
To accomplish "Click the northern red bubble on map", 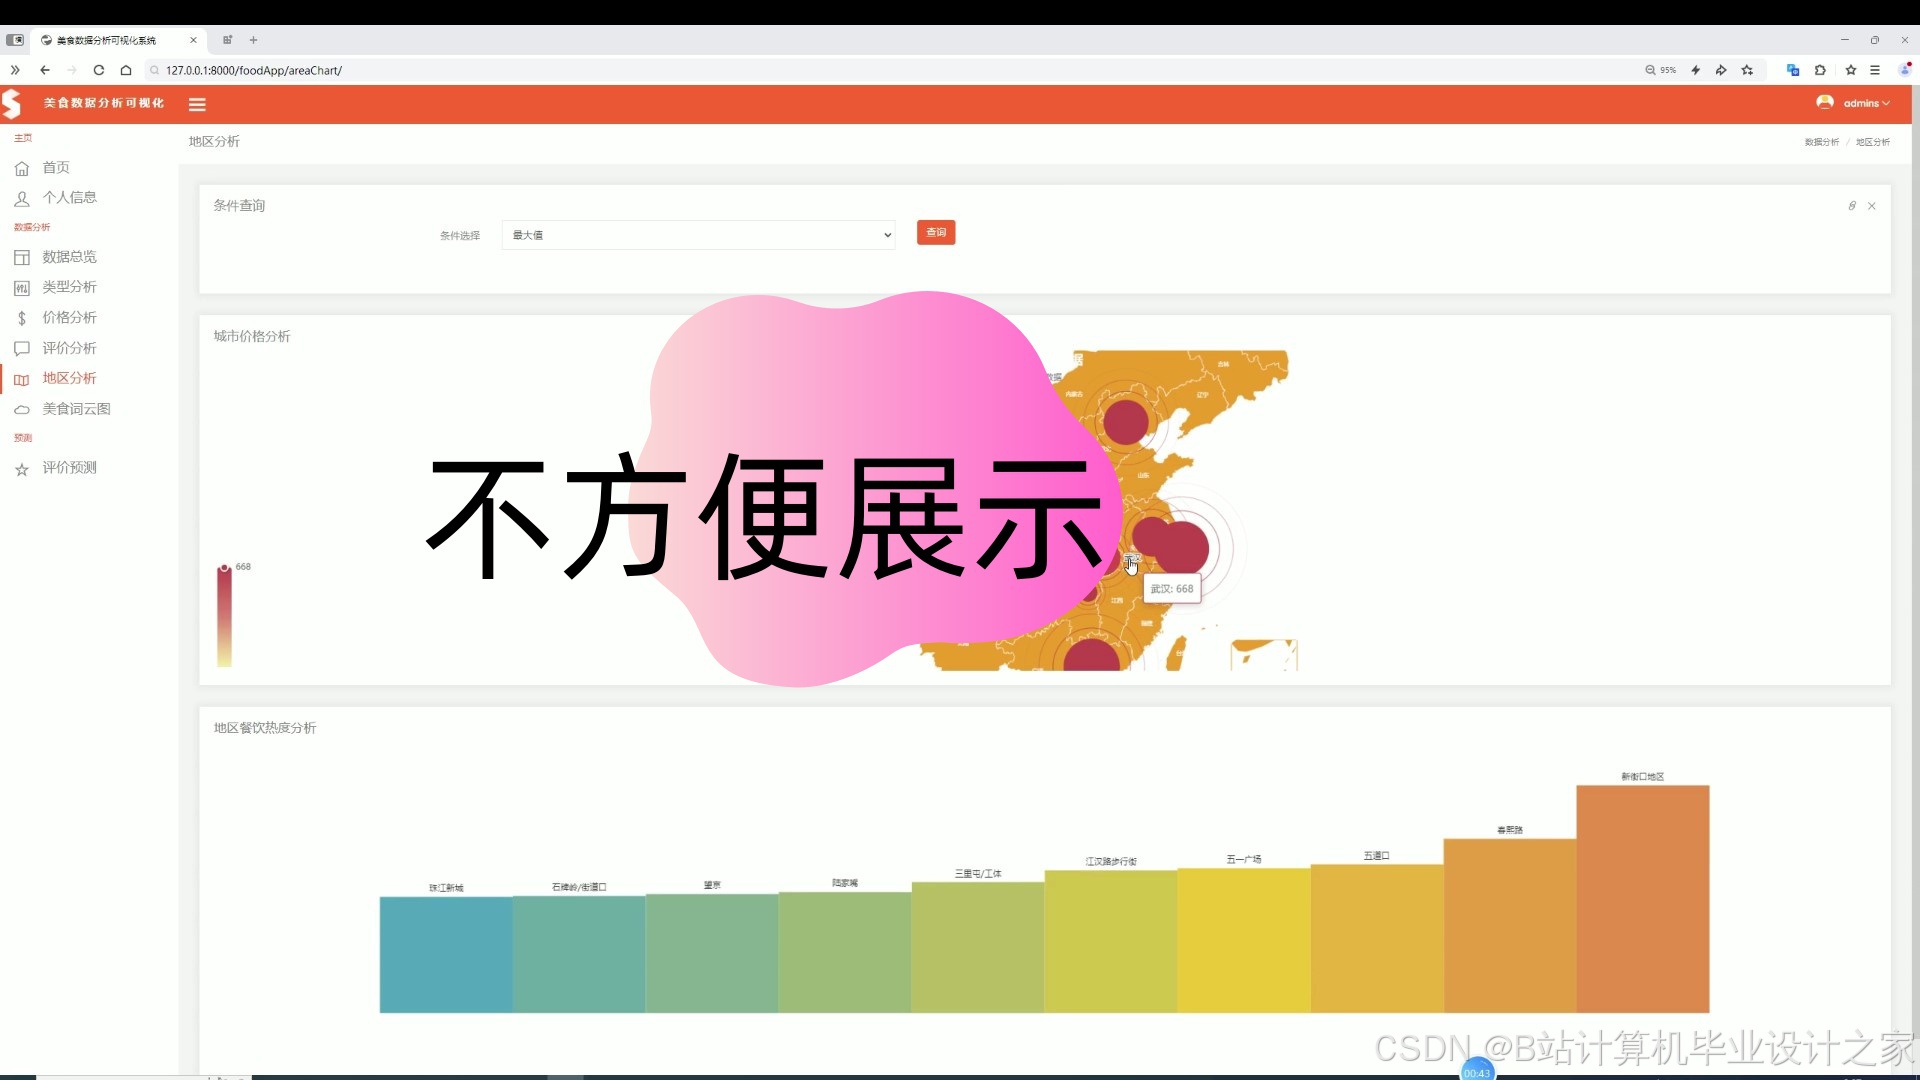I will click(x=1126, y=422).
